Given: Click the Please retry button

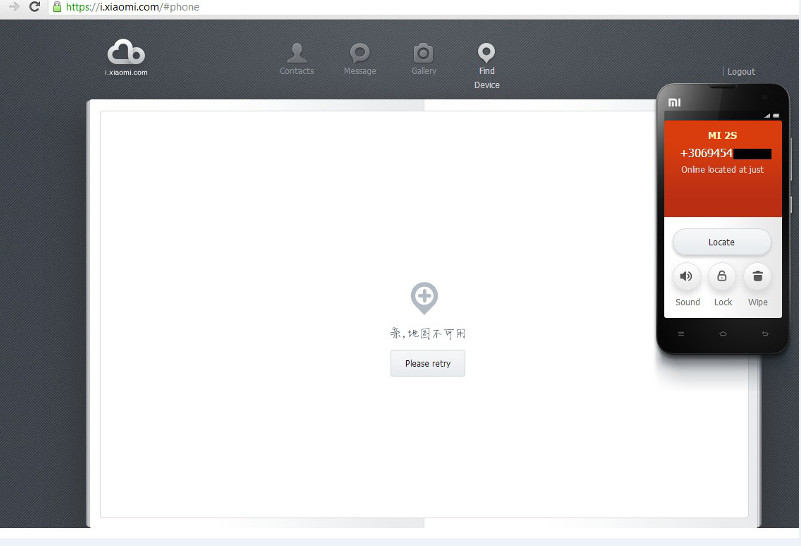Looking at the screenshot, I should (427, 364).
